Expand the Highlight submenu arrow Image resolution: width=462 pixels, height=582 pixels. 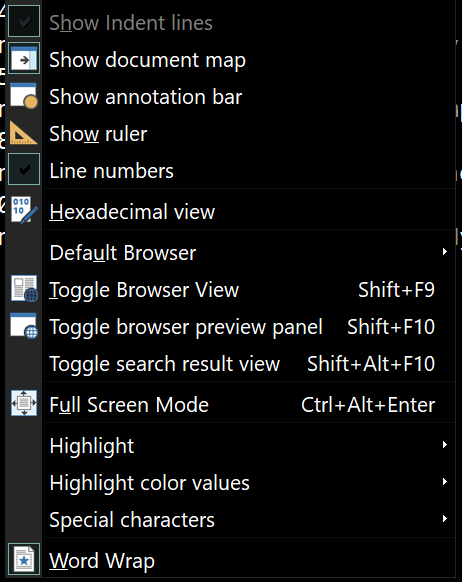[x=445, y=445]
